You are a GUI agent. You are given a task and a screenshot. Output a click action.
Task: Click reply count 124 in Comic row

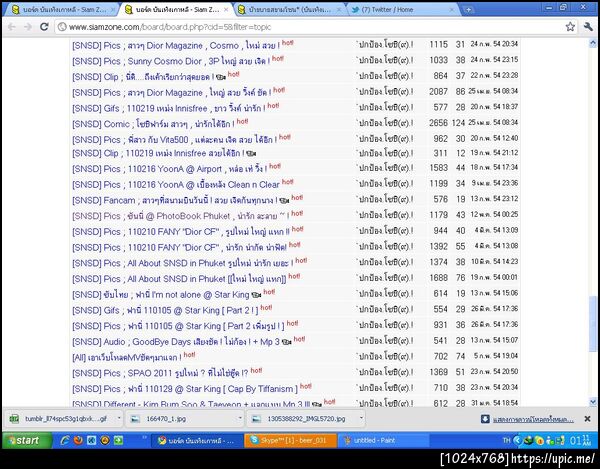point(458,123)
